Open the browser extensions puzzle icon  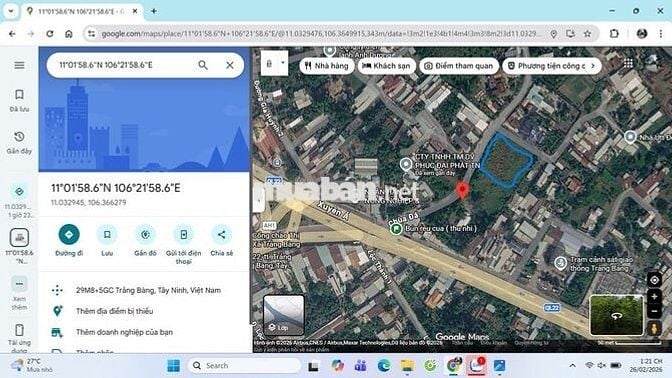pos(614,33)
